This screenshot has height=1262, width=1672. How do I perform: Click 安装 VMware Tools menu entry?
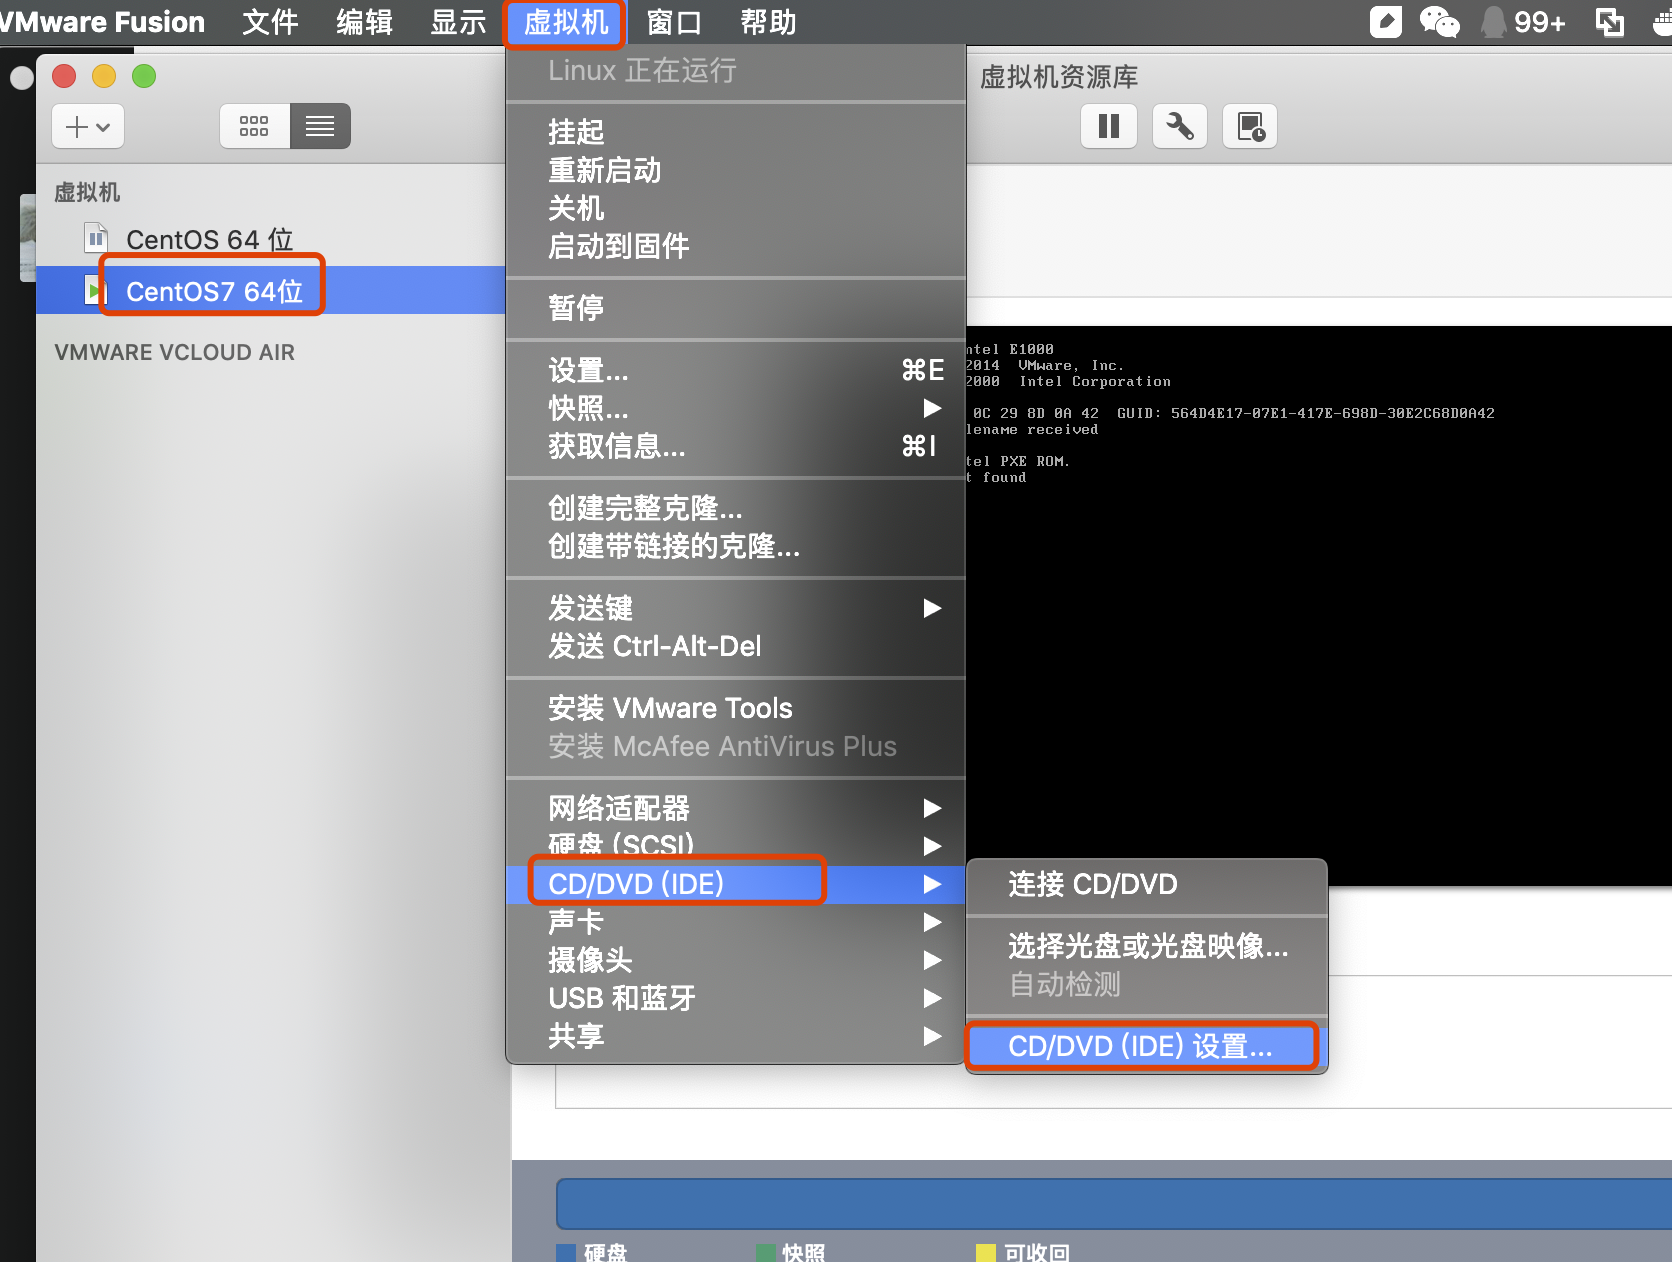tap(670, 708)
